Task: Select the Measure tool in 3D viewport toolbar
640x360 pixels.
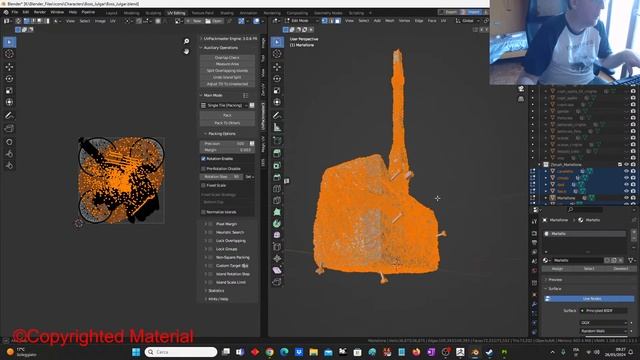Action: click(x=277, y=128)
